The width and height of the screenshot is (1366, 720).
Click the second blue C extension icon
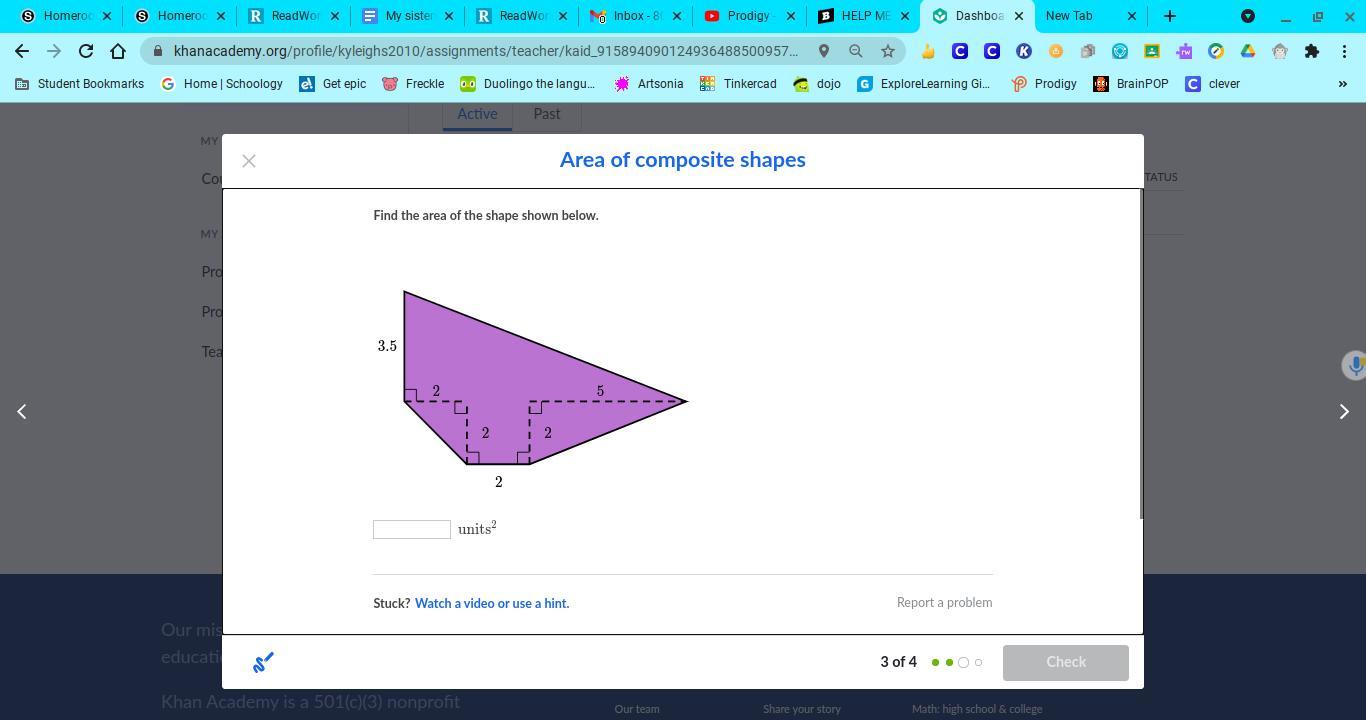click(x=992, y=51)
